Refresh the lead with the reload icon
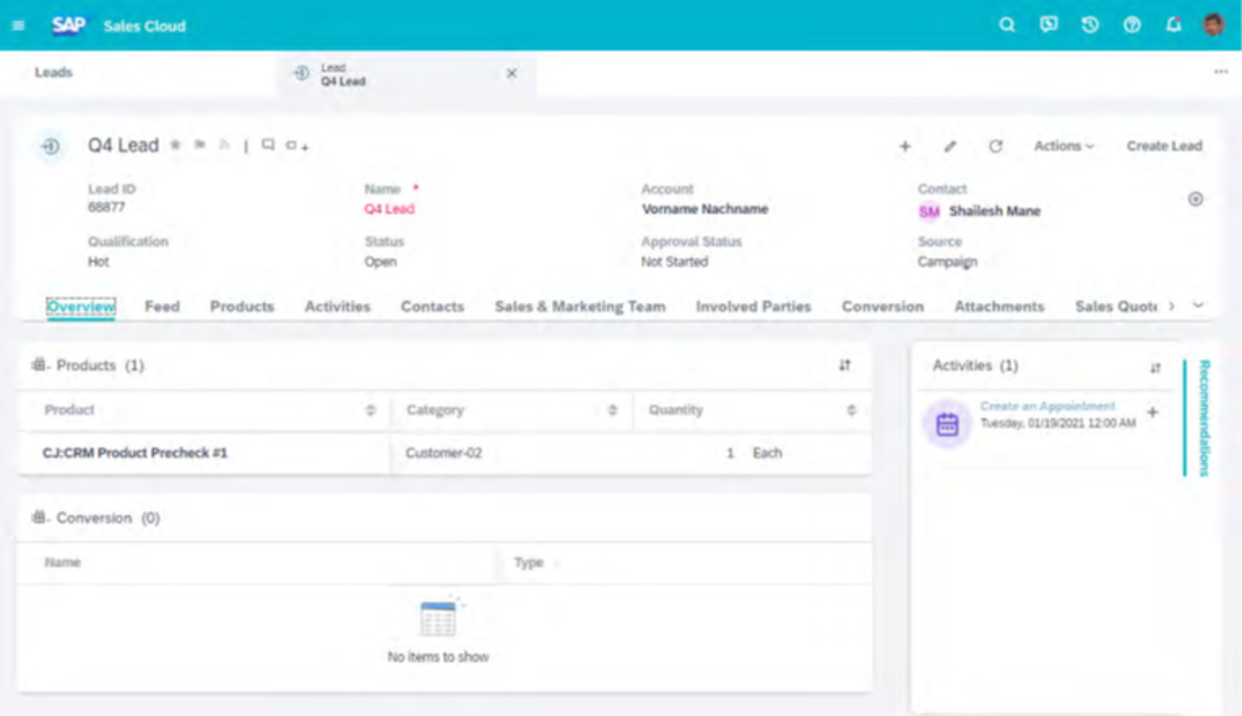The width and height of the screenshot is (1242, 716). tap(996, 146)
